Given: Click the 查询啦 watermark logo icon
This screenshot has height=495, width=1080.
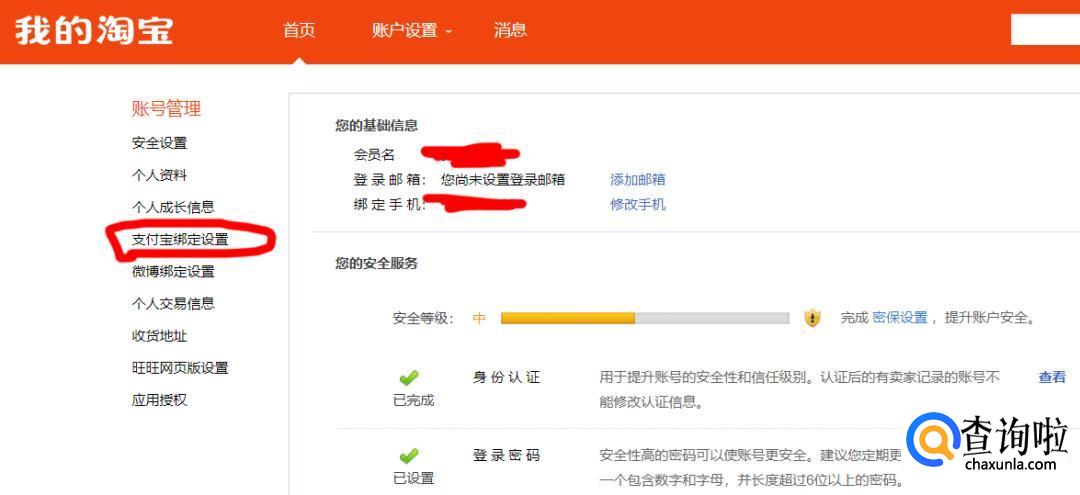Looking at the screenshot, I should [932, 440].
